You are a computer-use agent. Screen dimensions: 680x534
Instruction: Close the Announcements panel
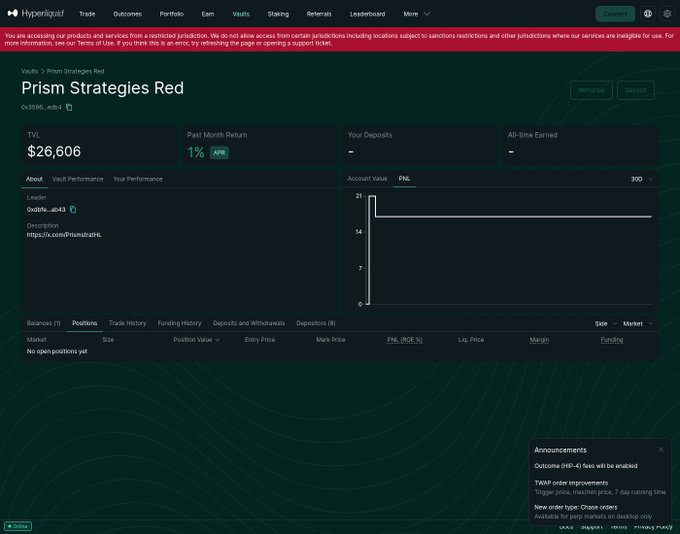tap(660, 450)
